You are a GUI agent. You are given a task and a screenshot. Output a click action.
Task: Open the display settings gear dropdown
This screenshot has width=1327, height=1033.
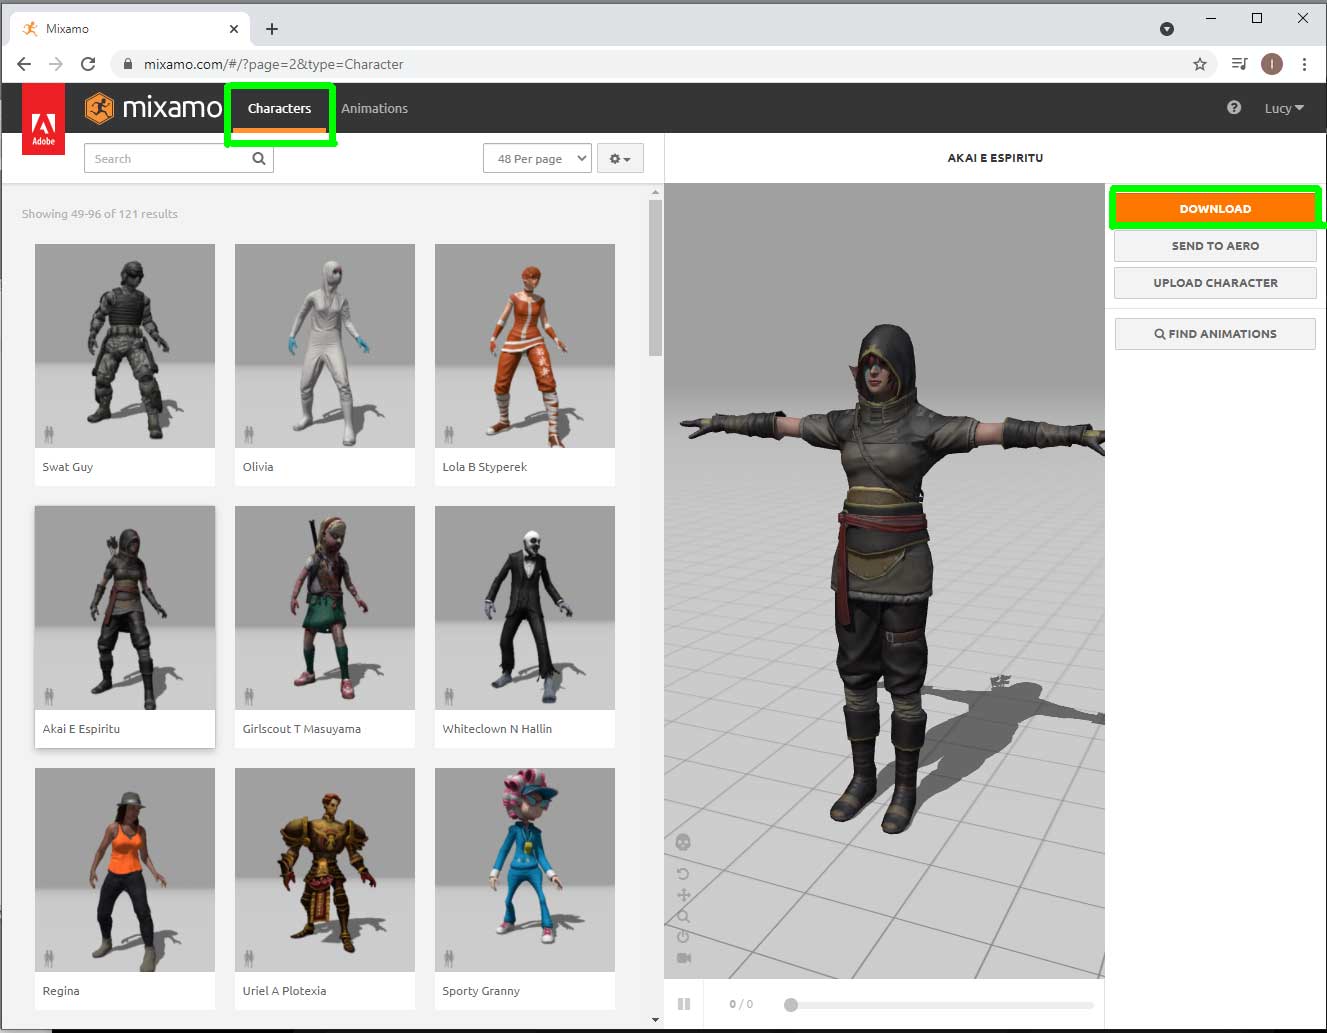[620, 158]
